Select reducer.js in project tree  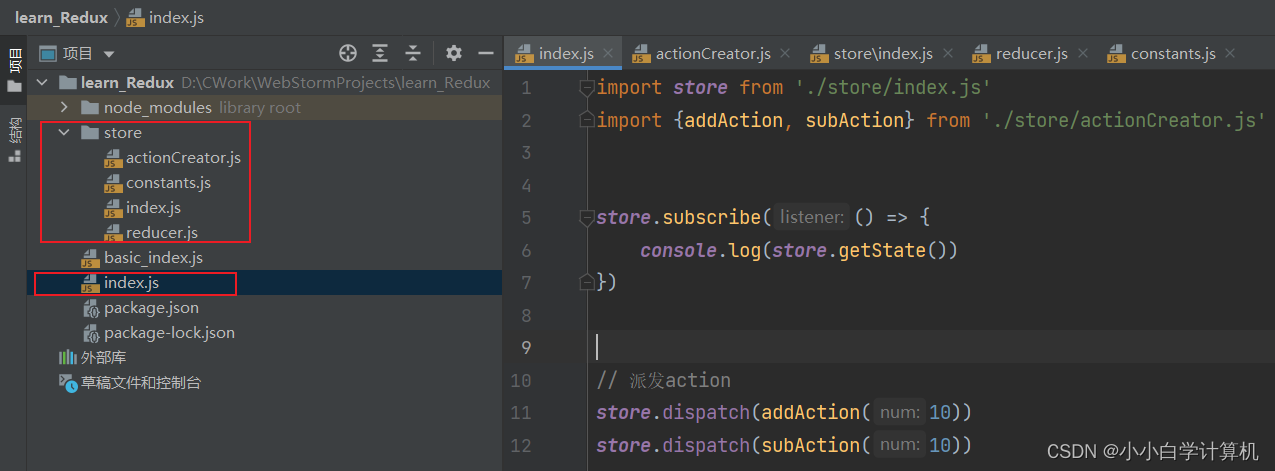(162, 232)
